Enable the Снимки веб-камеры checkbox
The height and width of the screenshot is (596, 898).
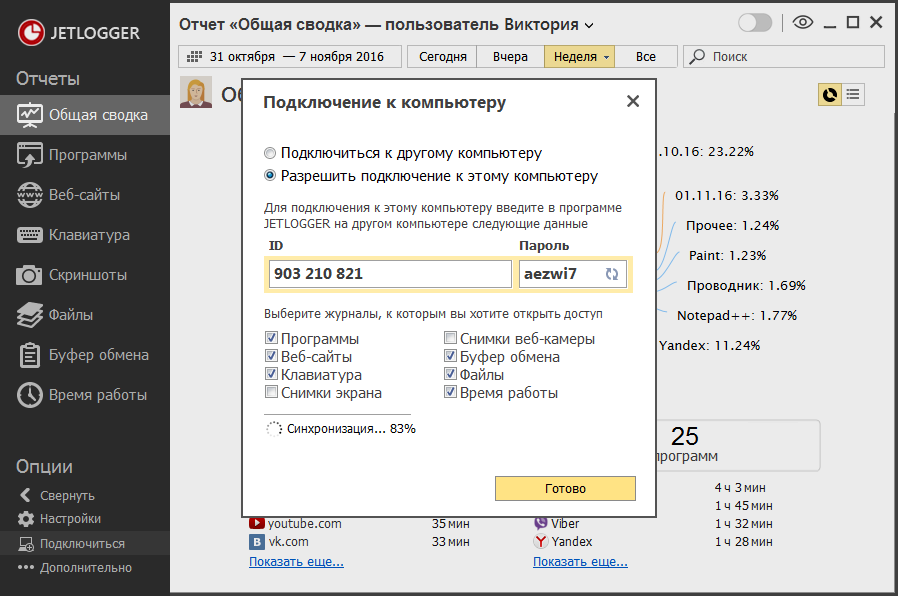click(451, 338)
